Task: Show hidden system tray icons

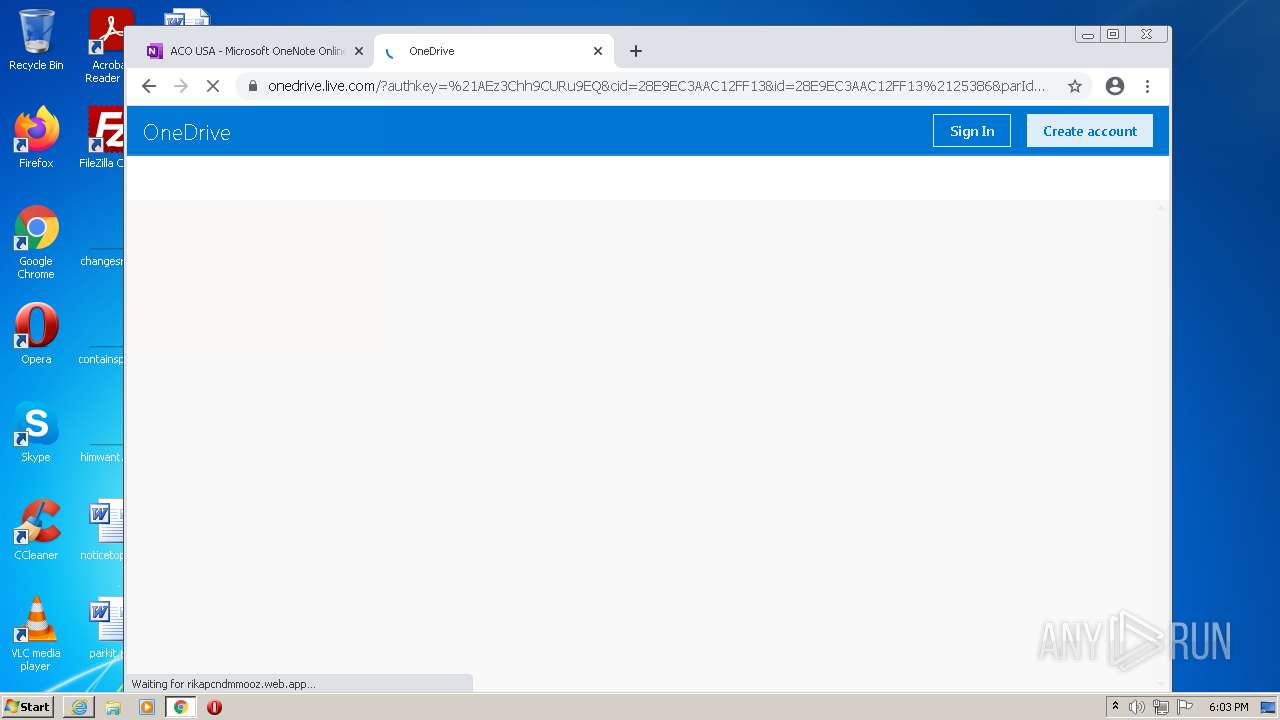Action: click(1115, 707)
